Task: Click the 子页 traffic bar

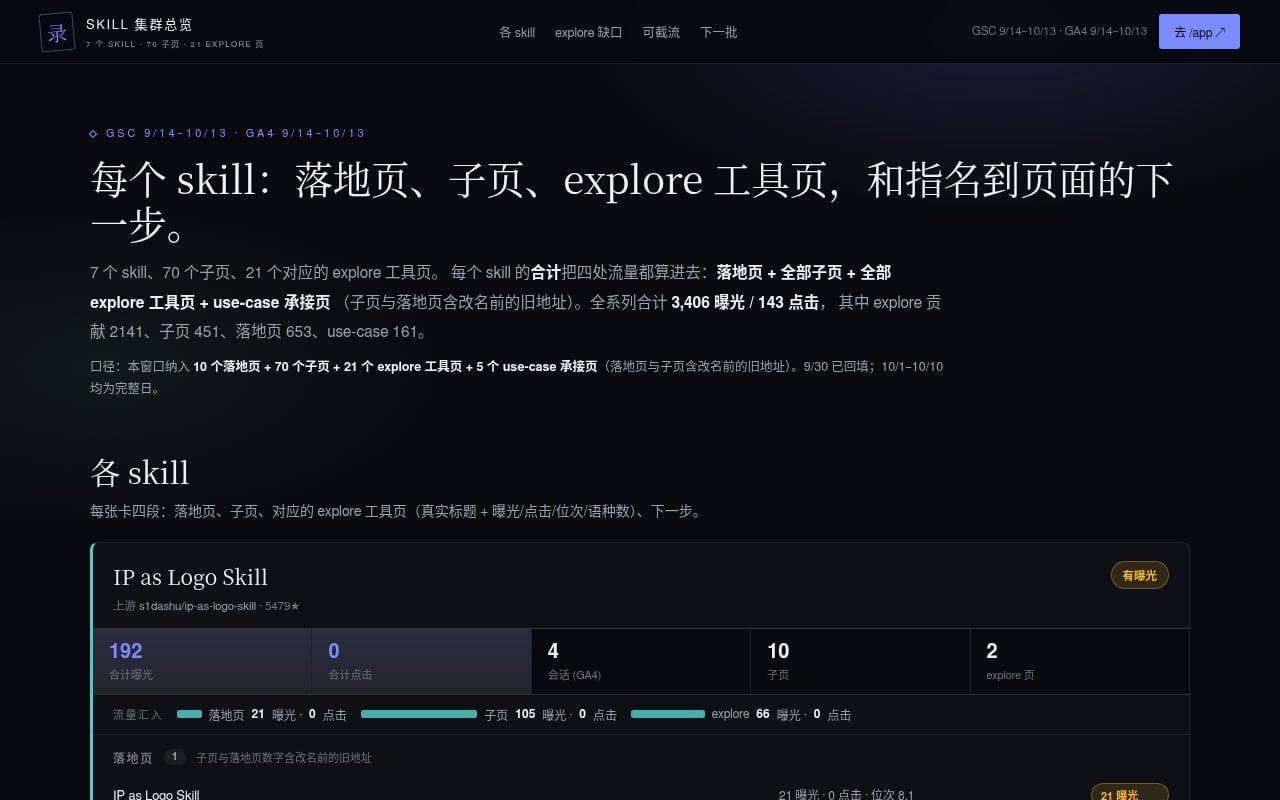Action: click(419, 714)
